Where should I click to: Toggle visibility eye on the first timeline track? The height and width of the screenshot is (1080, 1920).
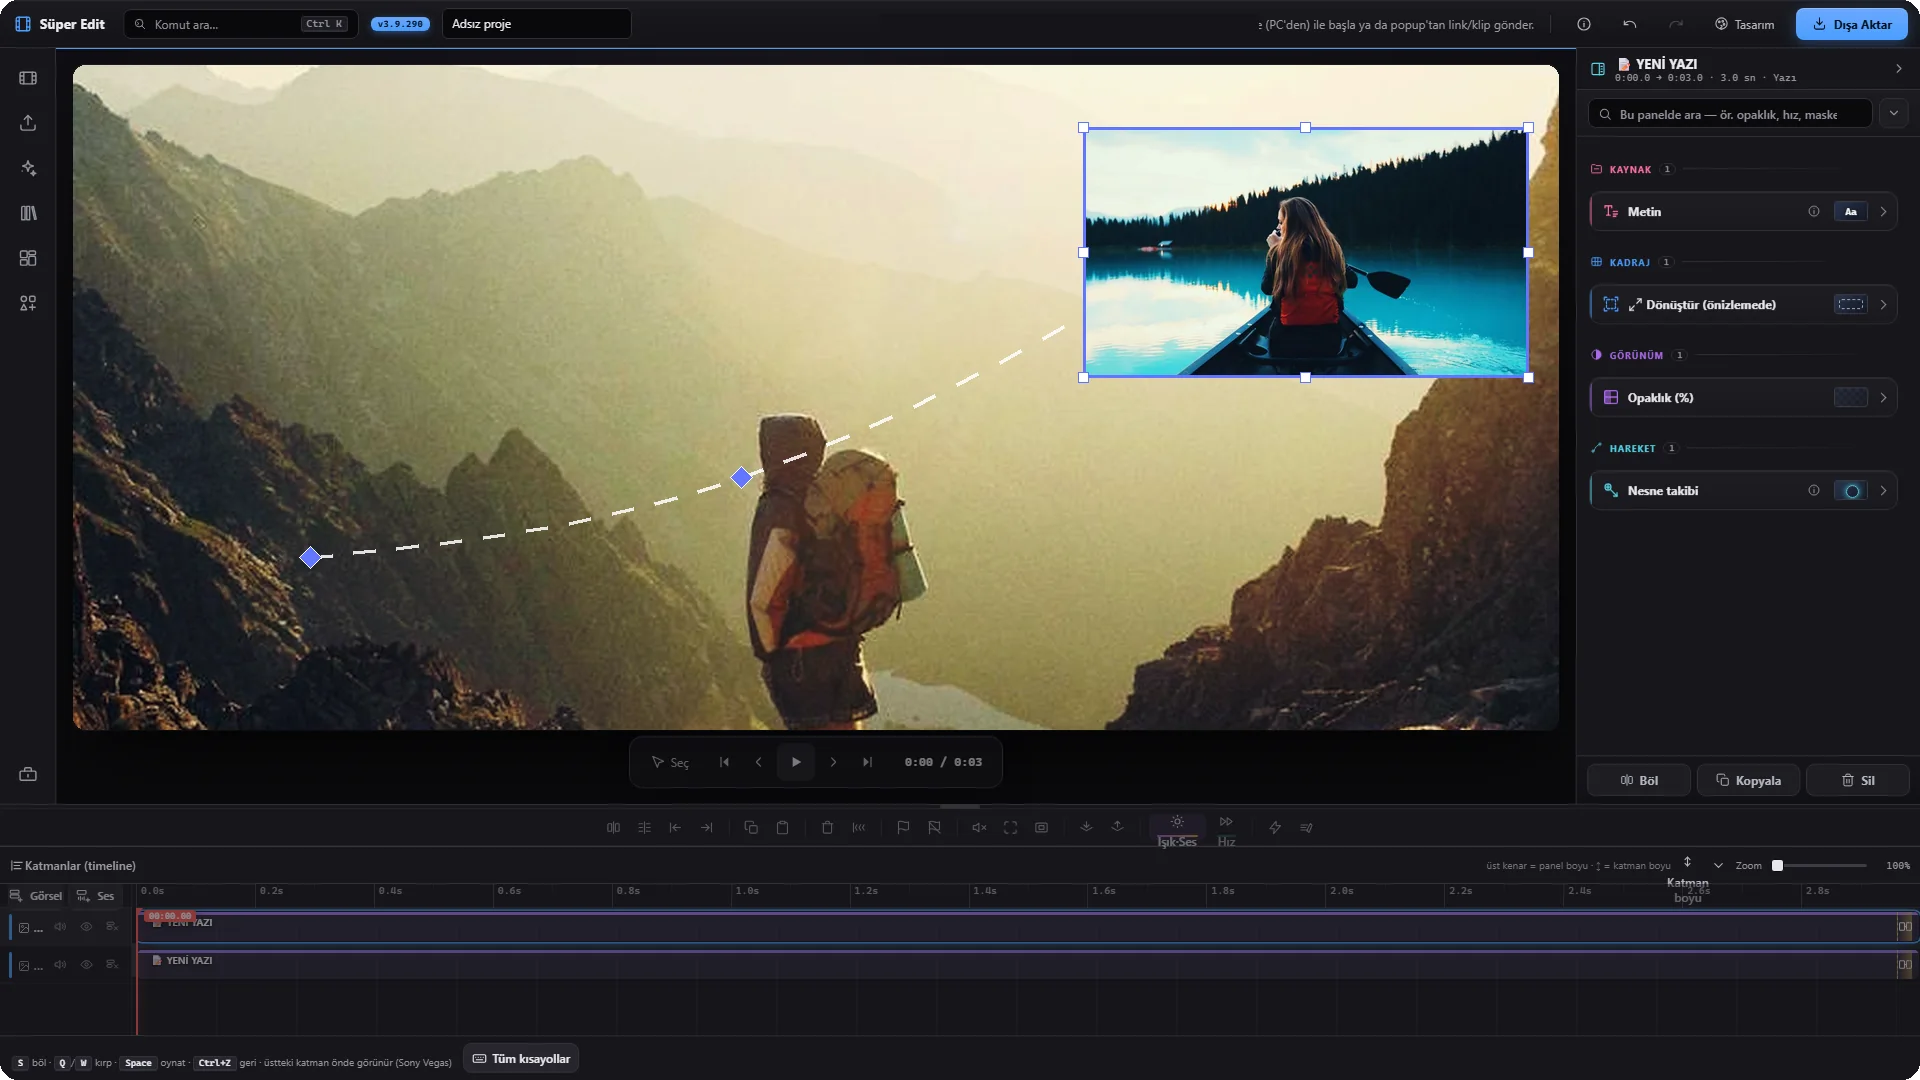[86, 927]
